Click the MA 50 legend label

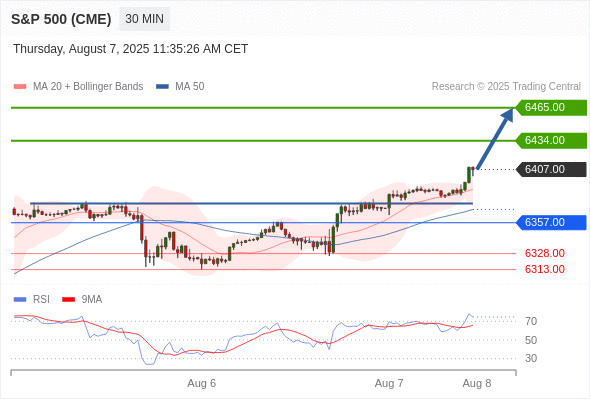190,87
